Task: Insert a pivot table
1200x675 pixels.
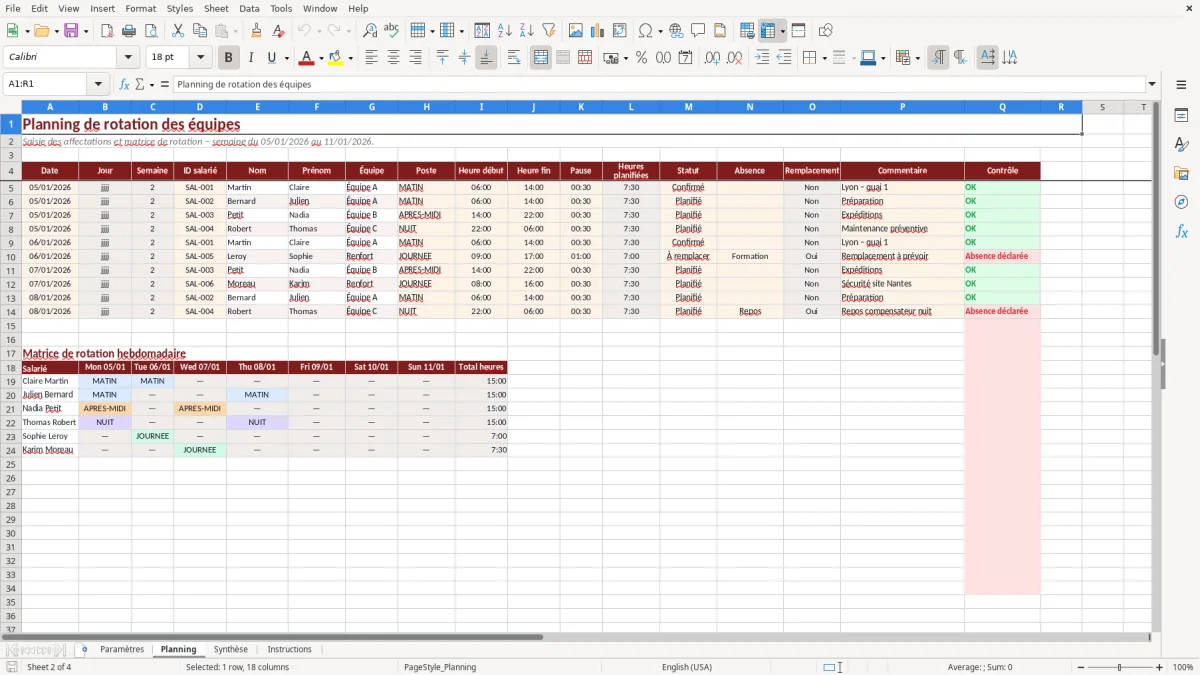Action: [x=620, y=31]
